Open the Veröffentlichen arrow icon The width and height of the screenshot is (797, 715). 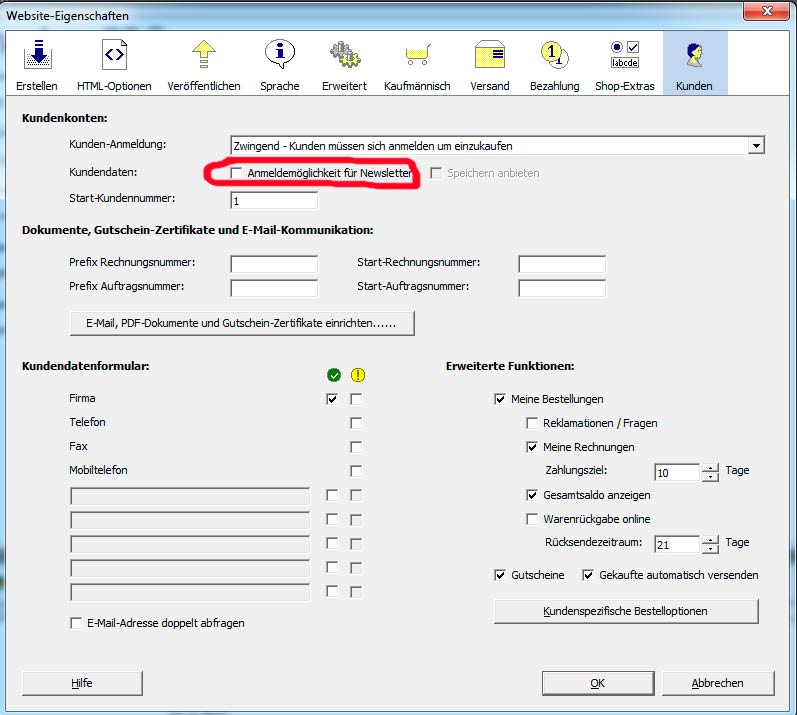[x=204, y=55]
